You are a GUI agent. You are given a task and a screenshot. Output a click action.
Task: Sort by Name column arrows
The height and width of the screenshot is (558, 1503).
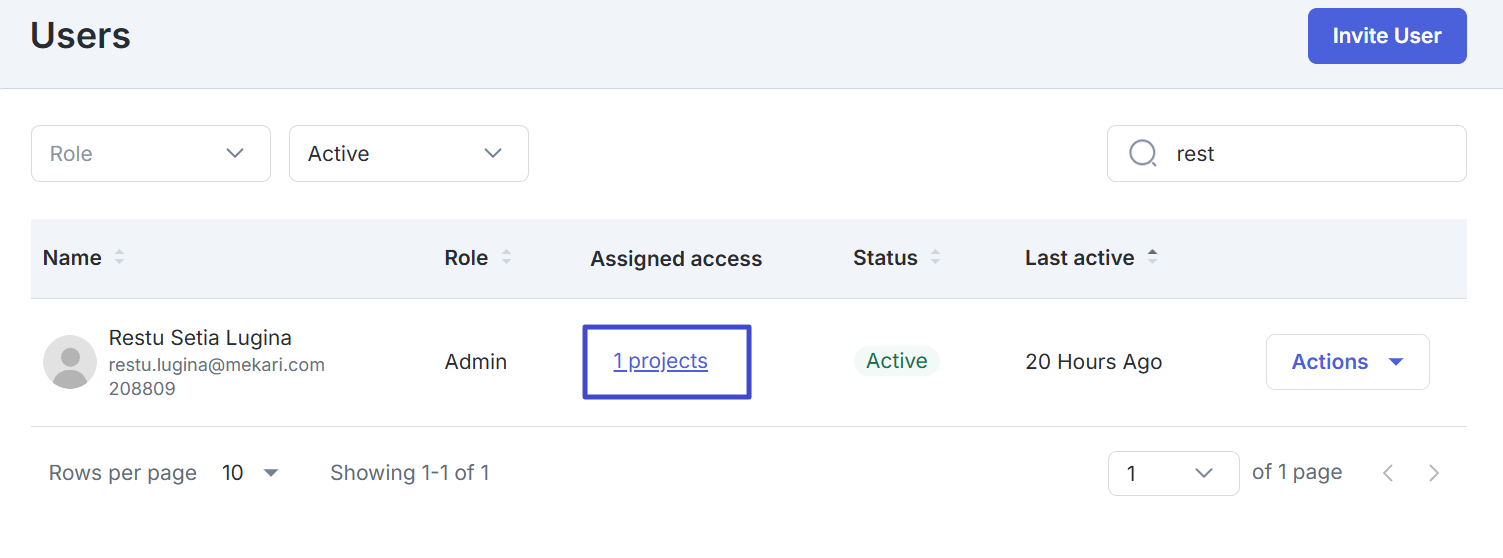[120, 258]
